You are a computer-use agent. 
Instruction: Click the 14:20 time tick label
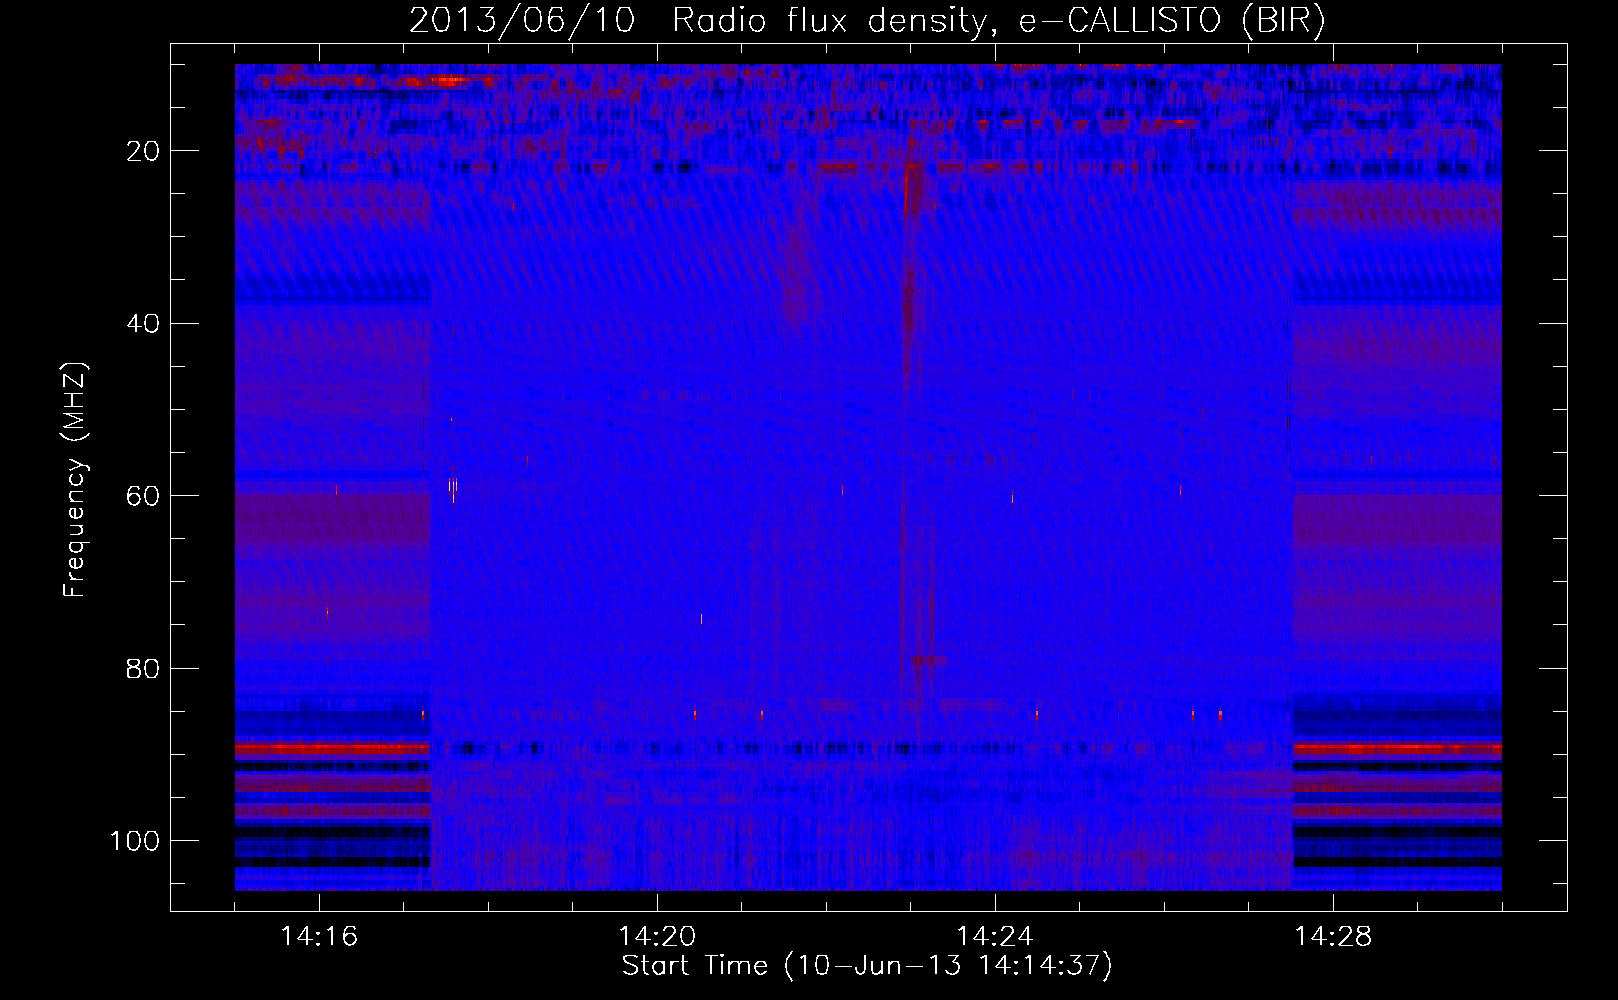click(x=657, y=937)
